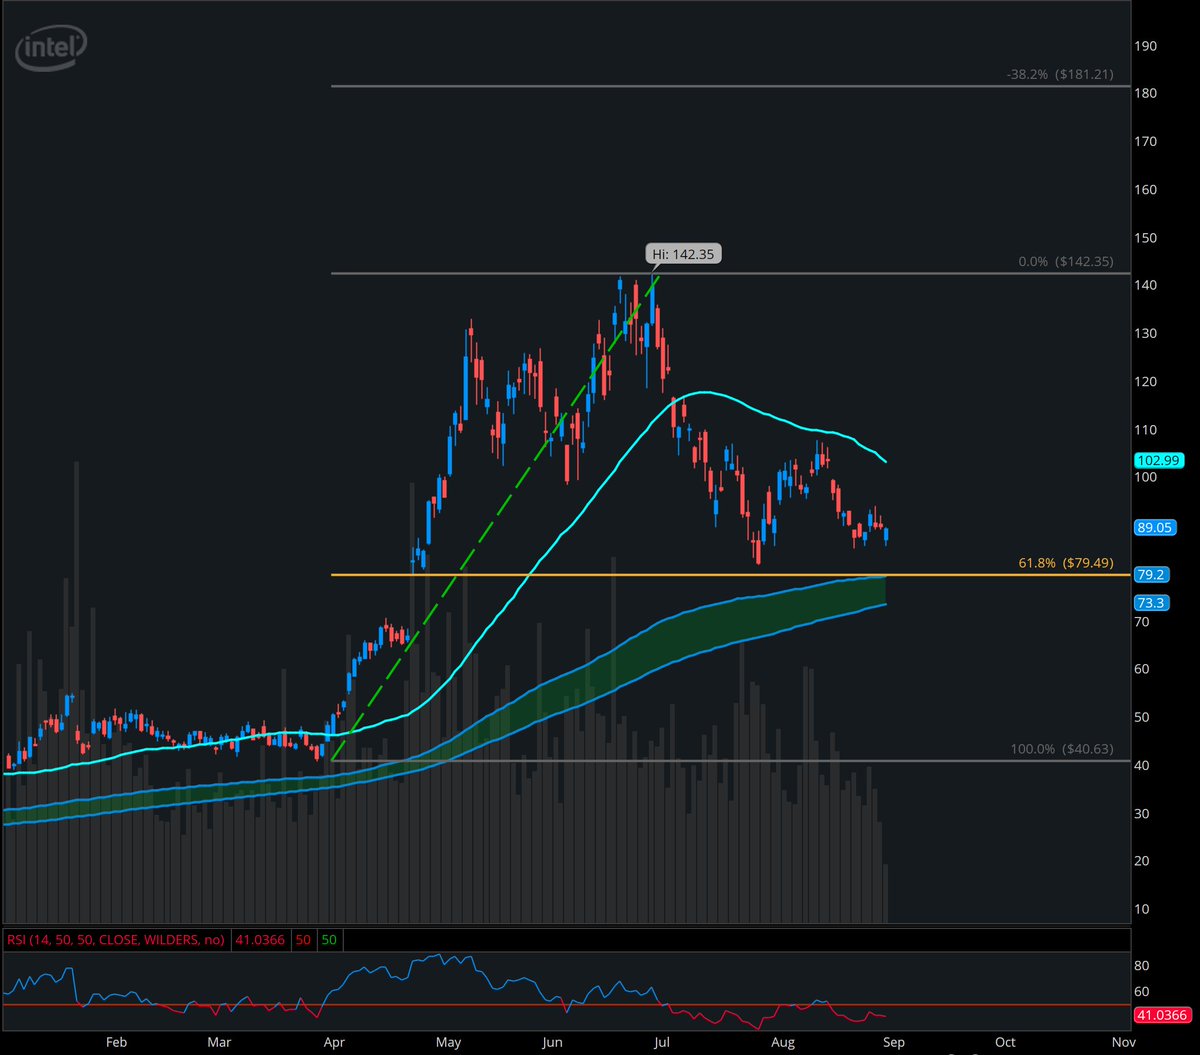Click the Feb date axis label

point(116,1042)
